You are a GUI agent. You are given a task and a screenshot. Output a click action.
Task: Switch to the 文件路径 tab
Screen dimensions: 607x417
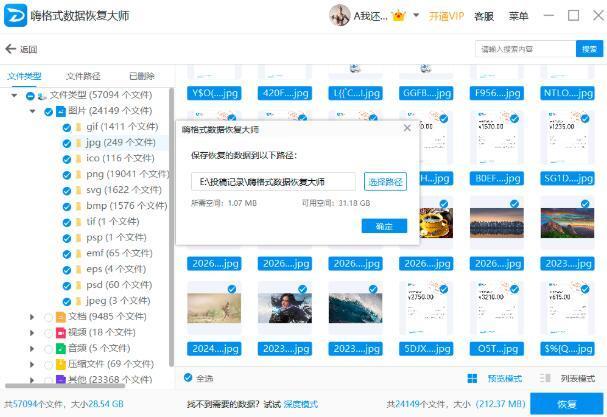tap(83, 76)
